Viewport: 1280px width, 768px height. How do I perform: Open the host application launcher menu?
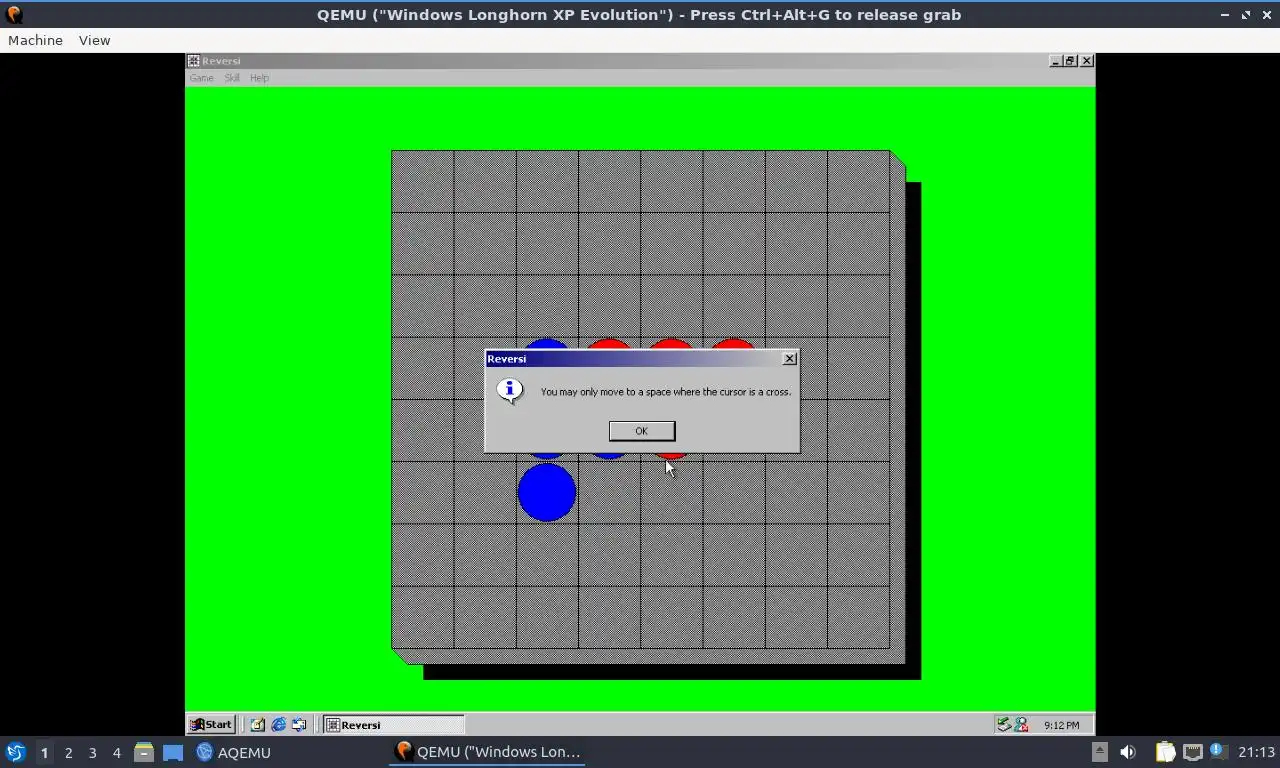(x=15, y=752)
